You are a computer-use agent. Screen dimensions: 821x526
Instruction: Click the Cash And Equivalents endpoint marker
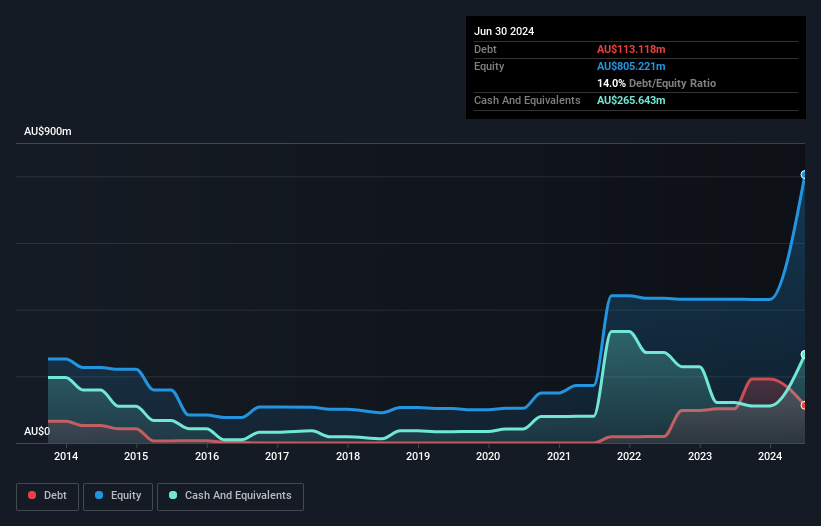pyautogui.click(x=804, y=354)
